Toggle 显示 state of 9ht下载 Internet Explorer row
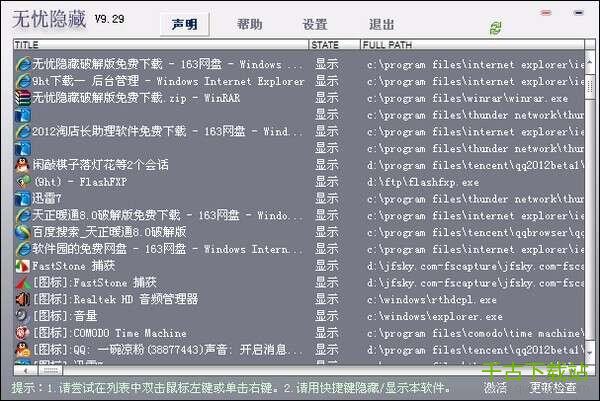The height and width of the screenshot is (401, 600). pos(327,81)
